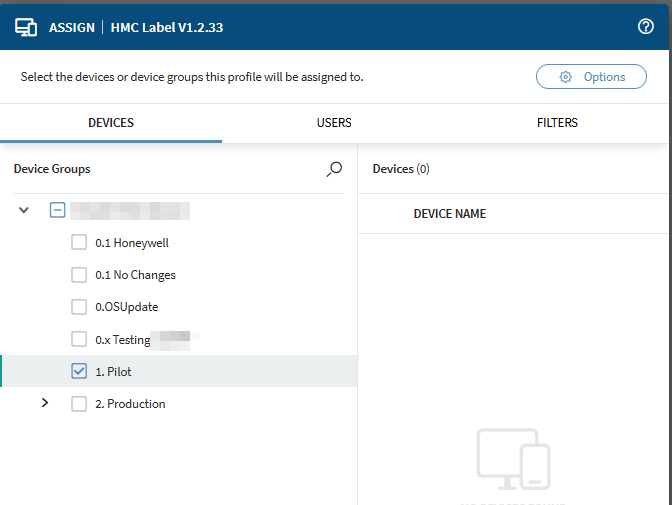Screen dimensions: 672x505
Task: Select the Devices tab
Action: point(111,123)
